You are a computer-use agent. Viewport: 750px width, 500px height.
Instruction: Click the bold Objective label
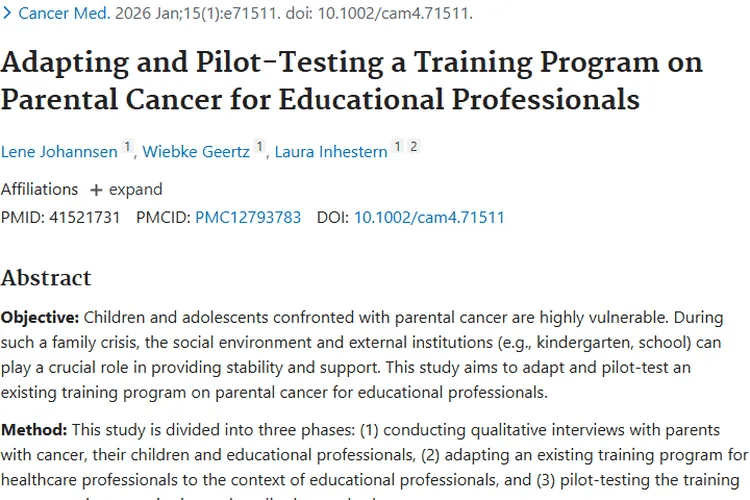coord(40,317)
